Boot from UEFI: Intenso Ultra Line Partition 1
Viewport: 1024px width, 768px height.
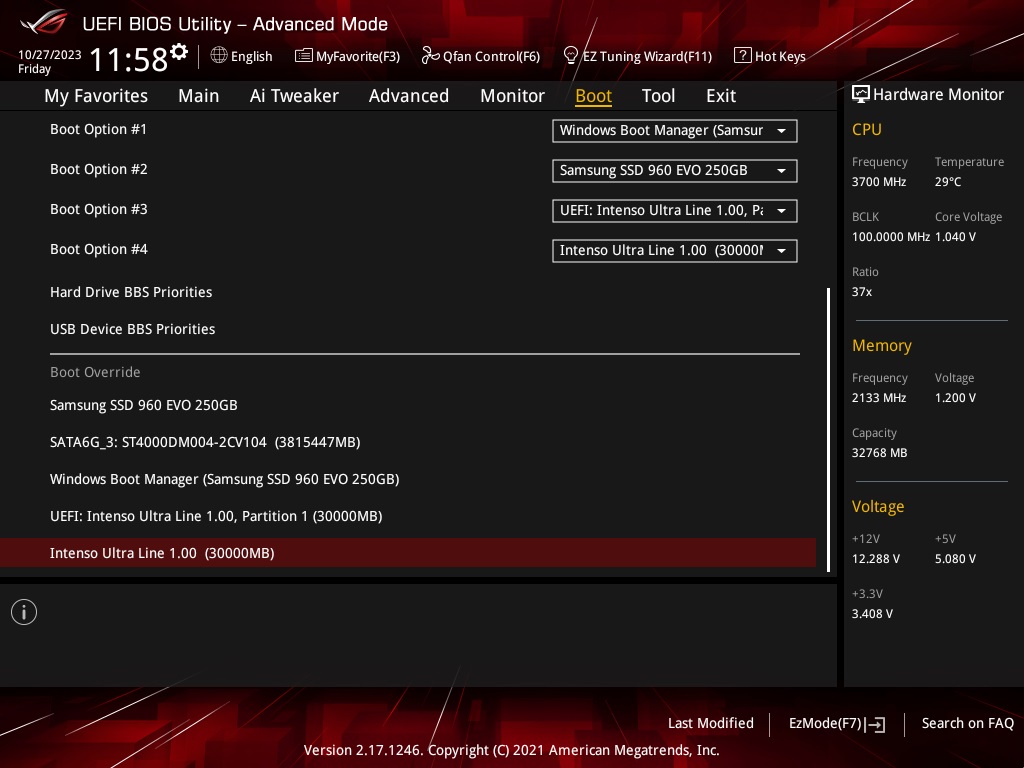[216, 516]
